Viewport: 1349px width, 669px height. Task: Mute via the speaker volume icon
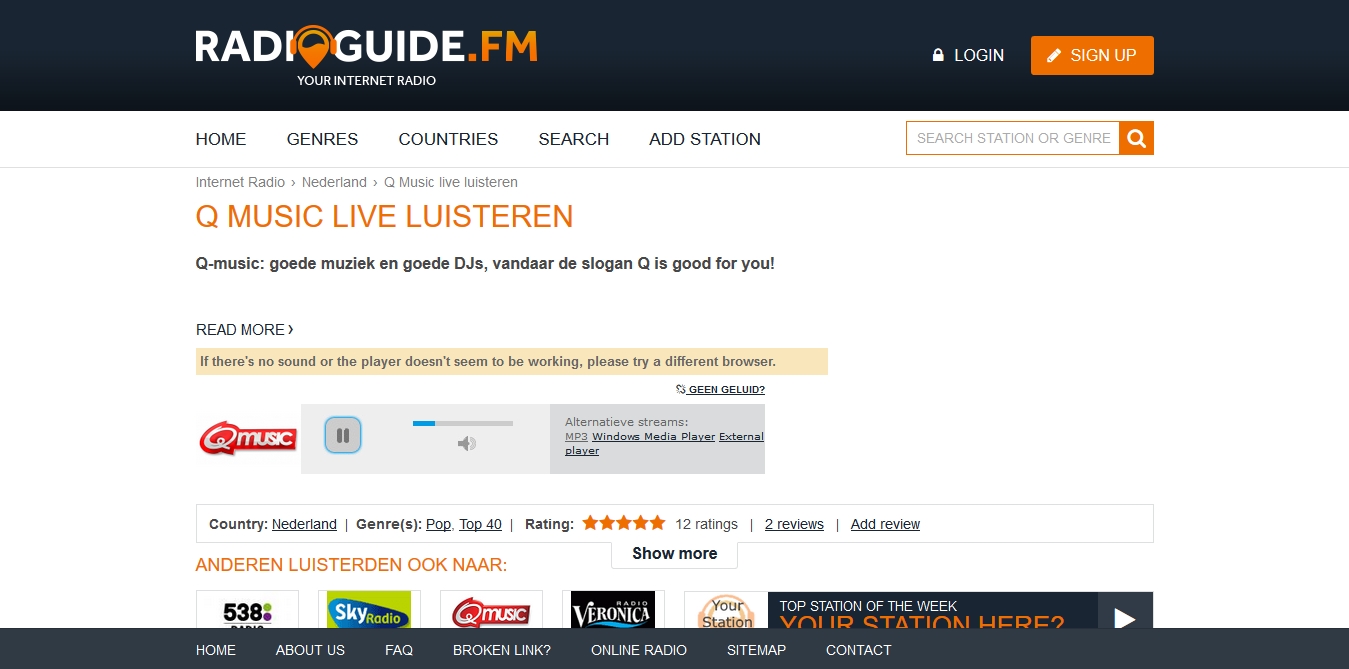466,443
